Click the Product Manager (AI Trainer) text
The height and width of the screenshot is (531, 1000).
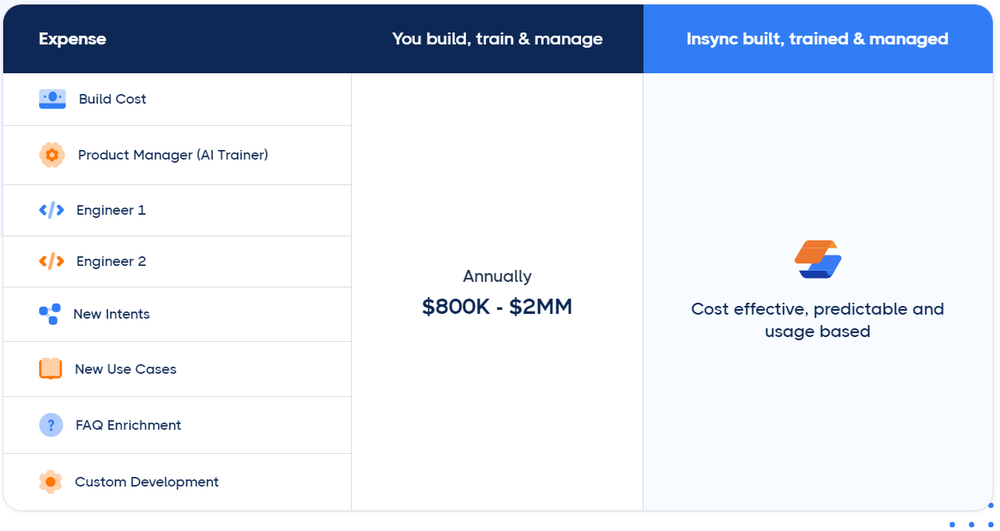pyautogui.click(x=173, y=155)
